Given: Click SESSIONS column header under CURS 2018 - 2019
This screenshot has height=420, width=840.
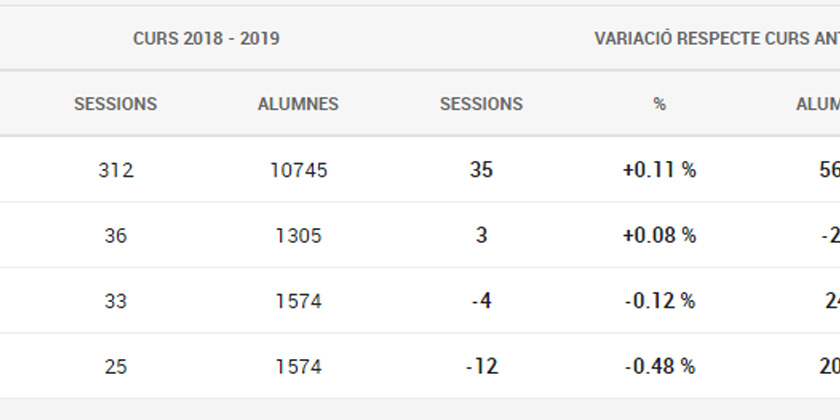Looking at the screenshot, I should [115, 104].
